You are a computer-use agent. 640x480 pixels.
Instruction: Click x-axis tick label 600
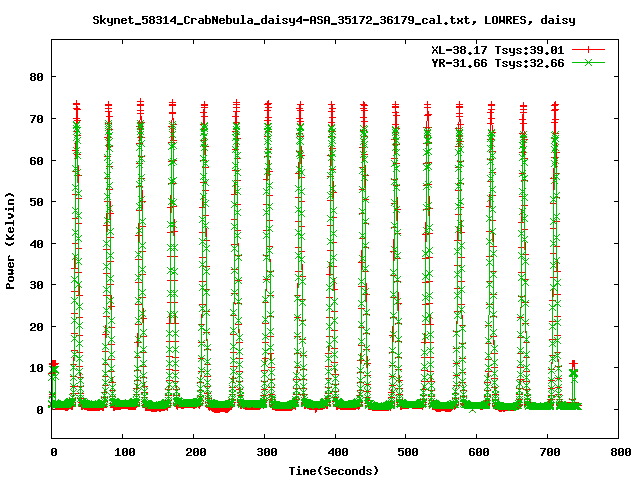click(x=479, y=452)
